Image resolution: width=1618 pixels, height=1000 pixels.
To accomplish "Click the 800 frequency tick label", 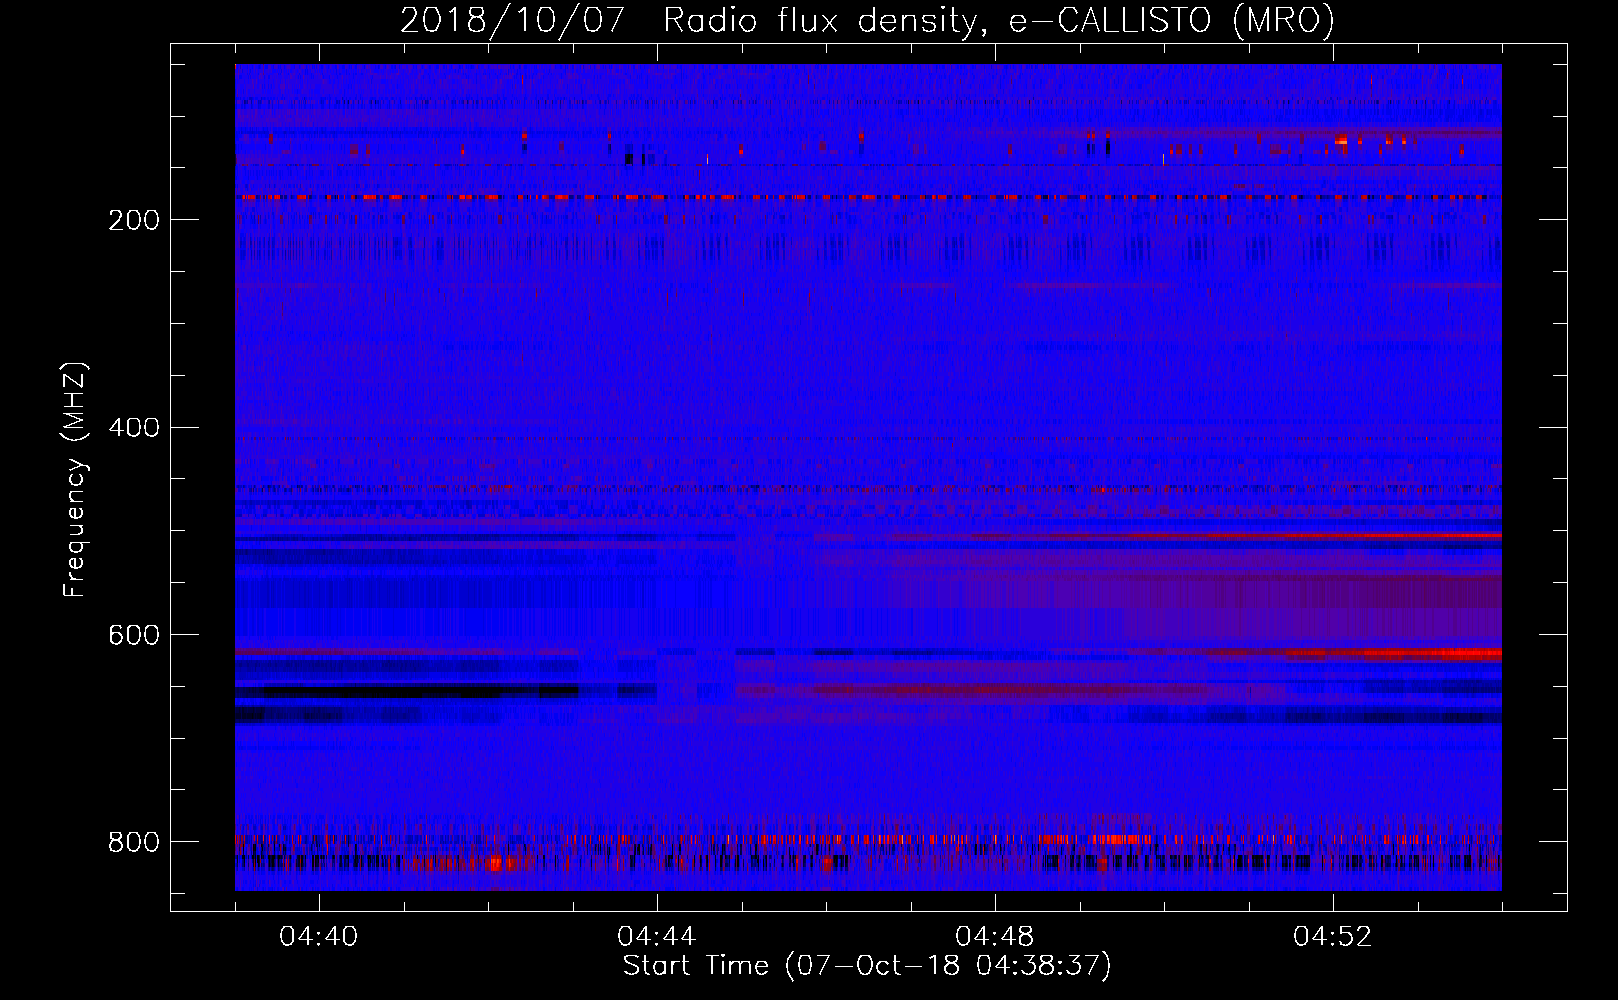I will click(x=134, y=842).
